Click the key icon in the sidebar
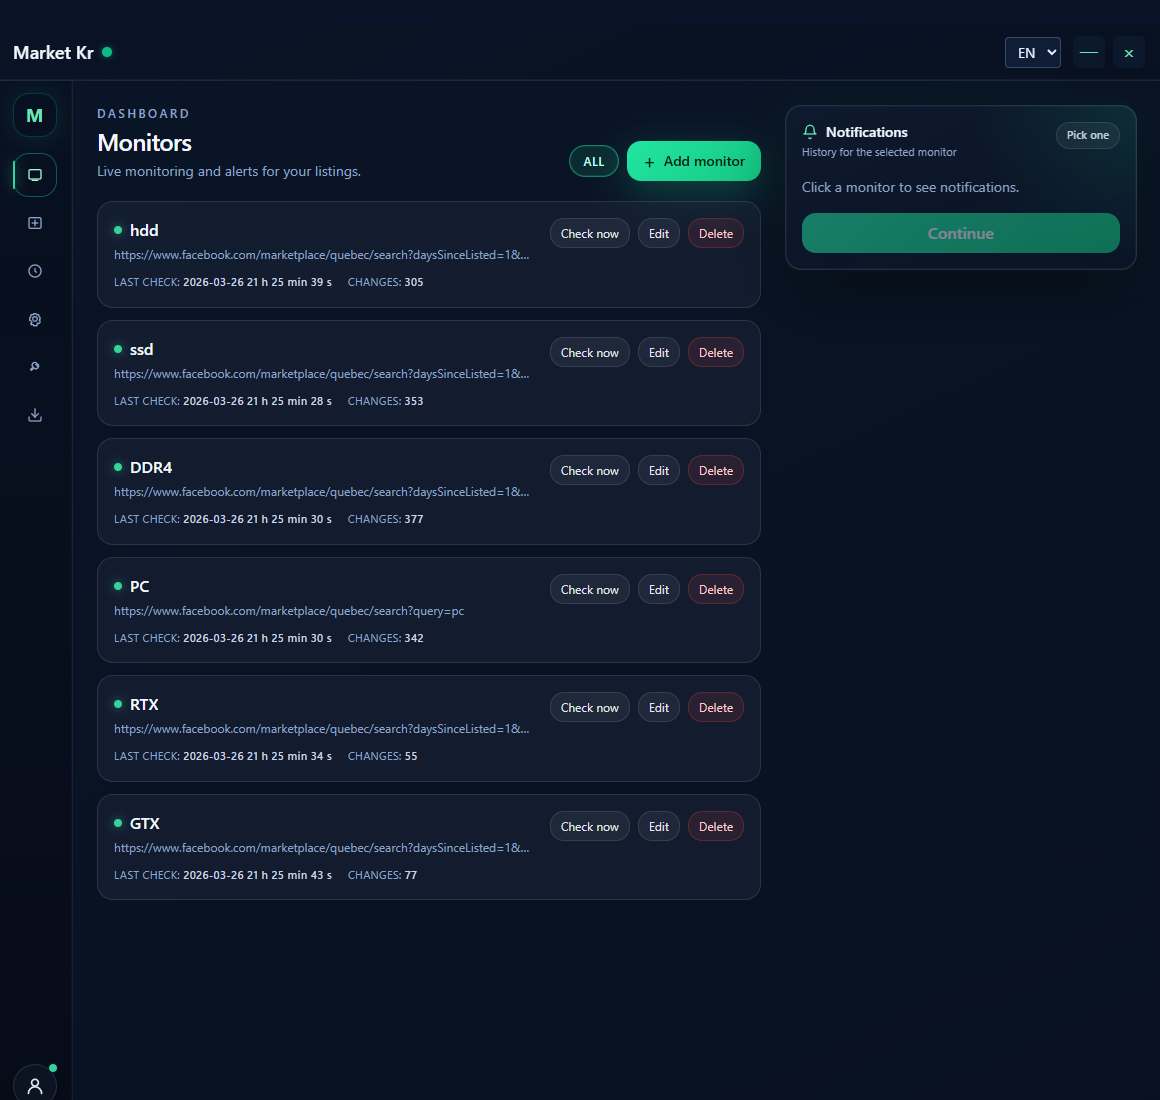This screenshot has height=1100, width=1160. (x=35, y=367)
